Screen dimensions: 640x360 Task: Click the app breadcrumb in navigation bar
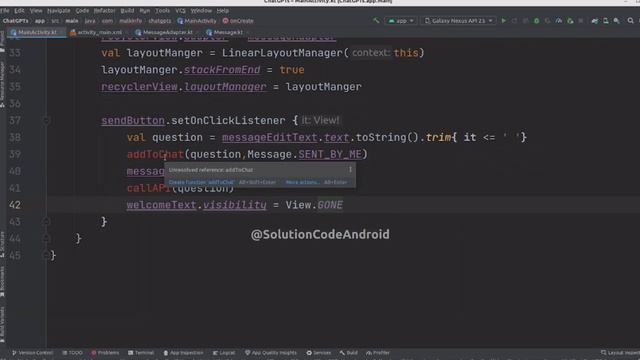coord(40,21)
